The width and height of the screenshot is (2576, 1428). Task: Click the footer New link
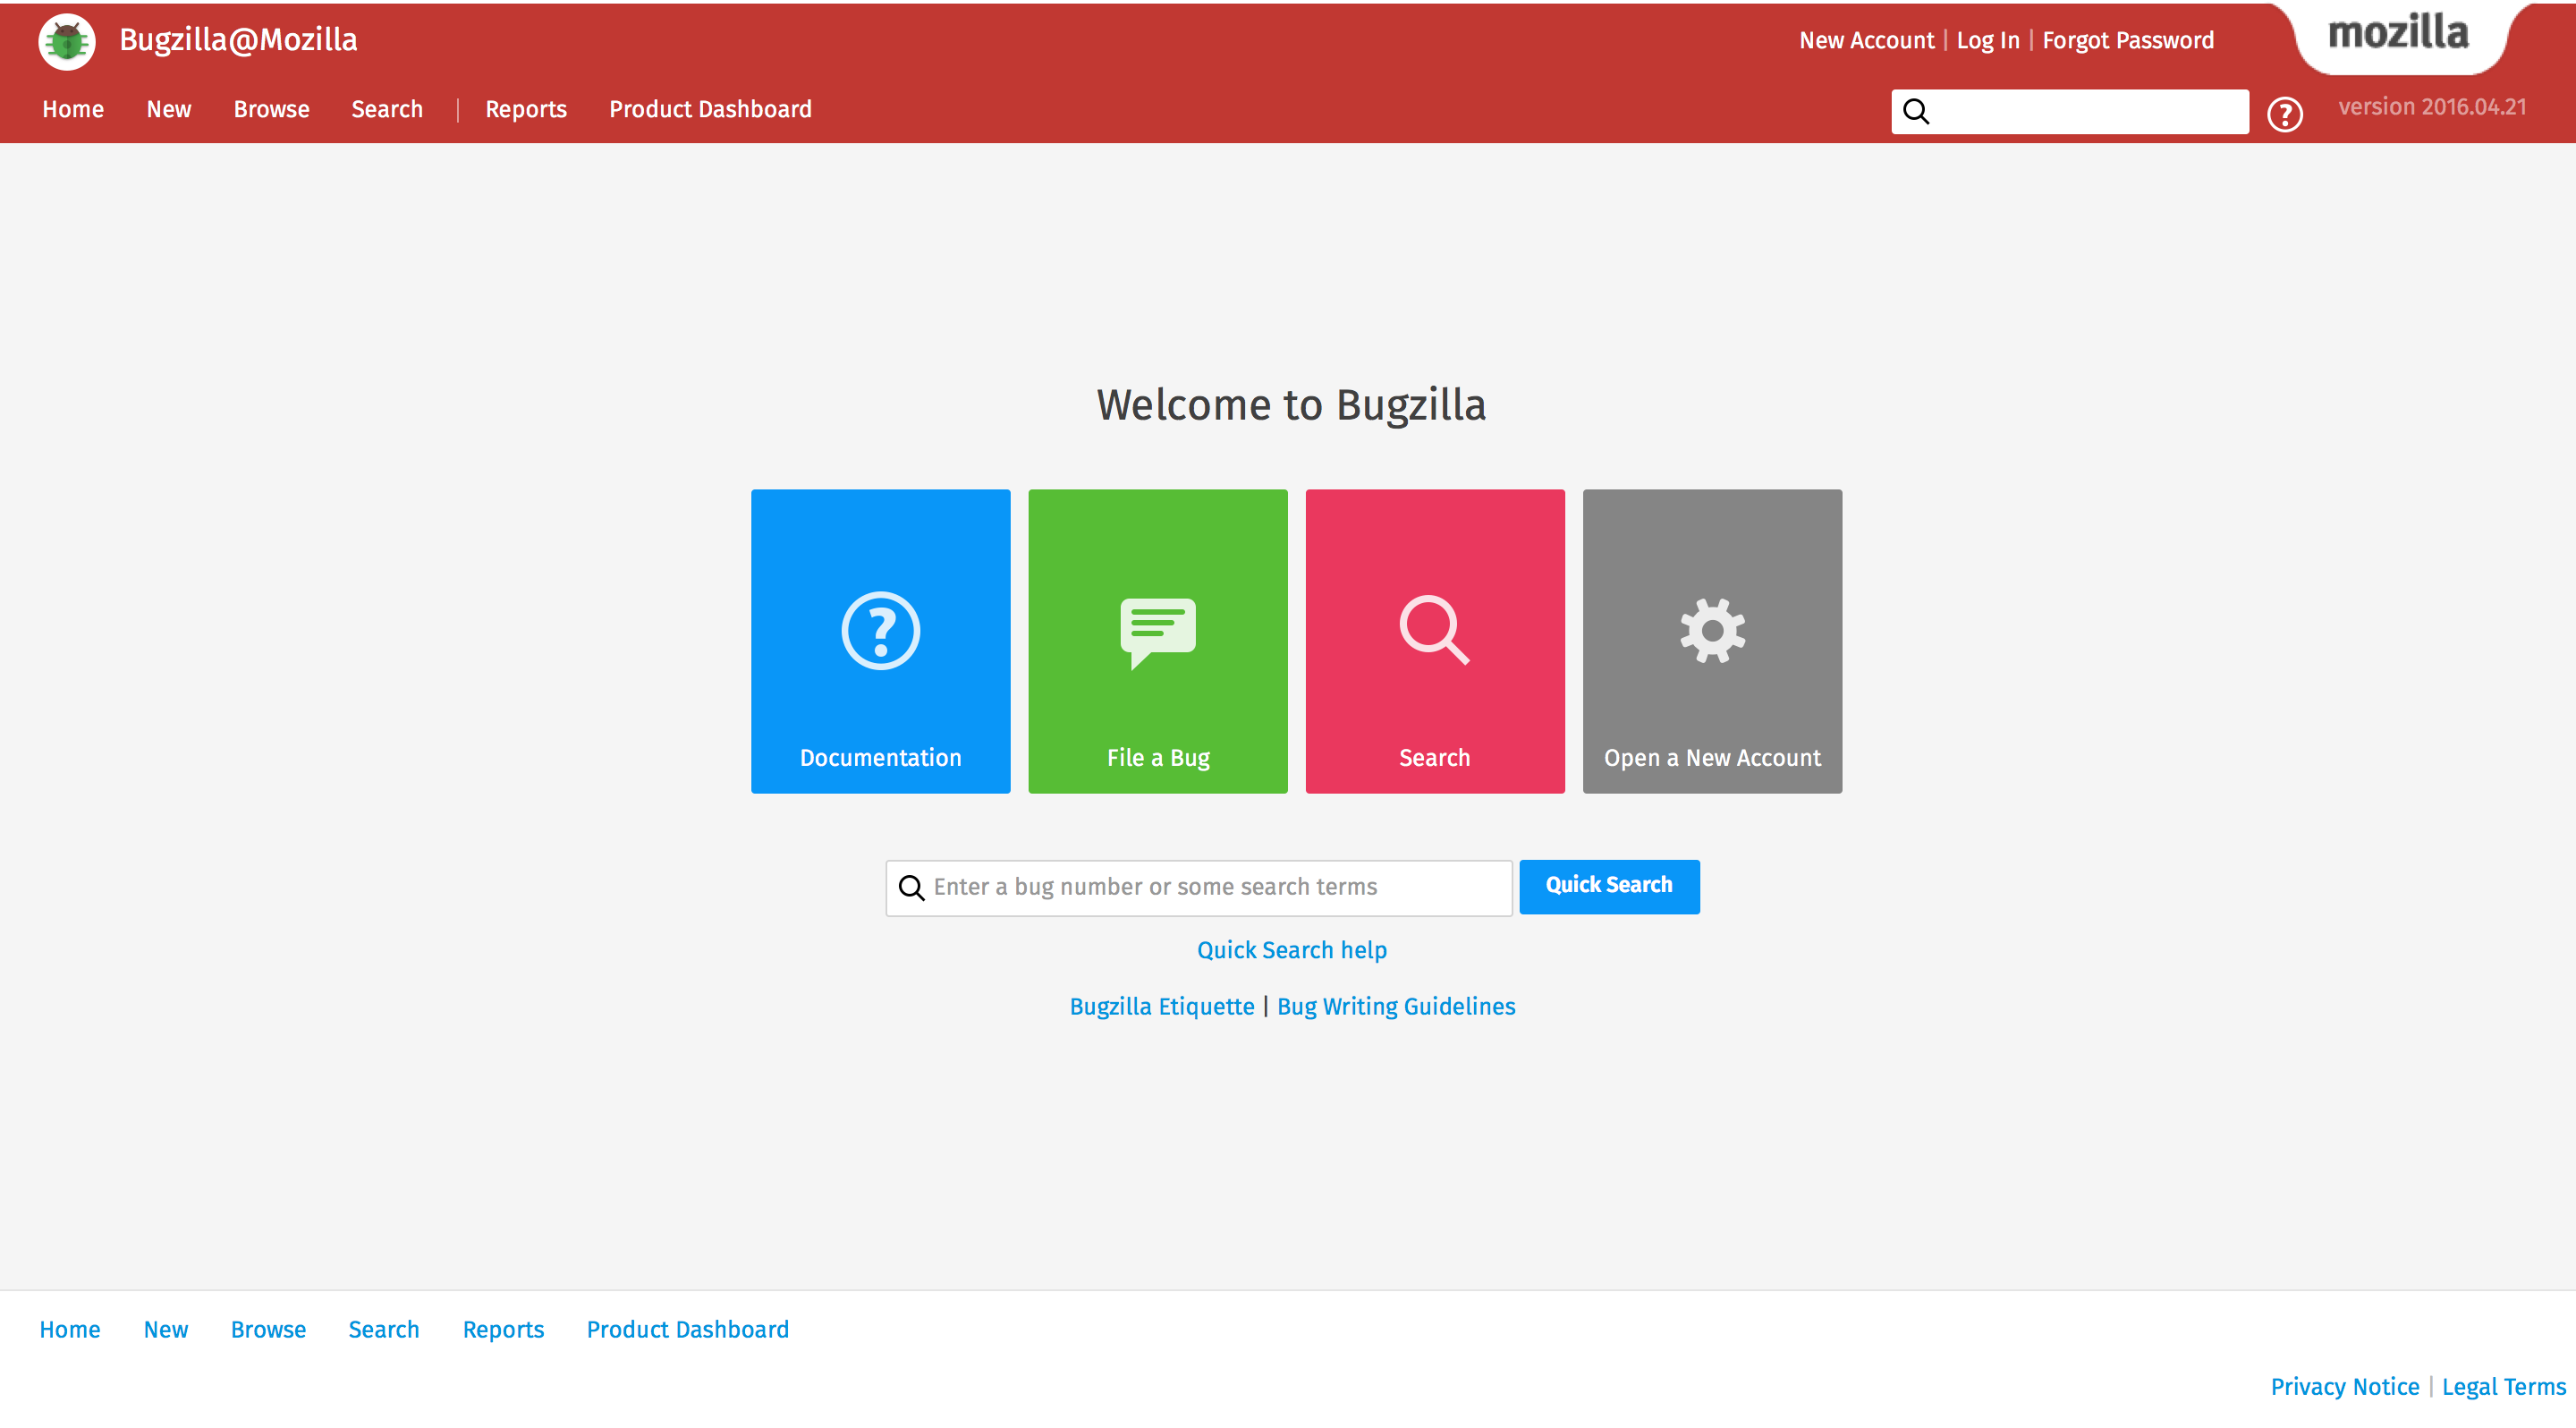165,1329
